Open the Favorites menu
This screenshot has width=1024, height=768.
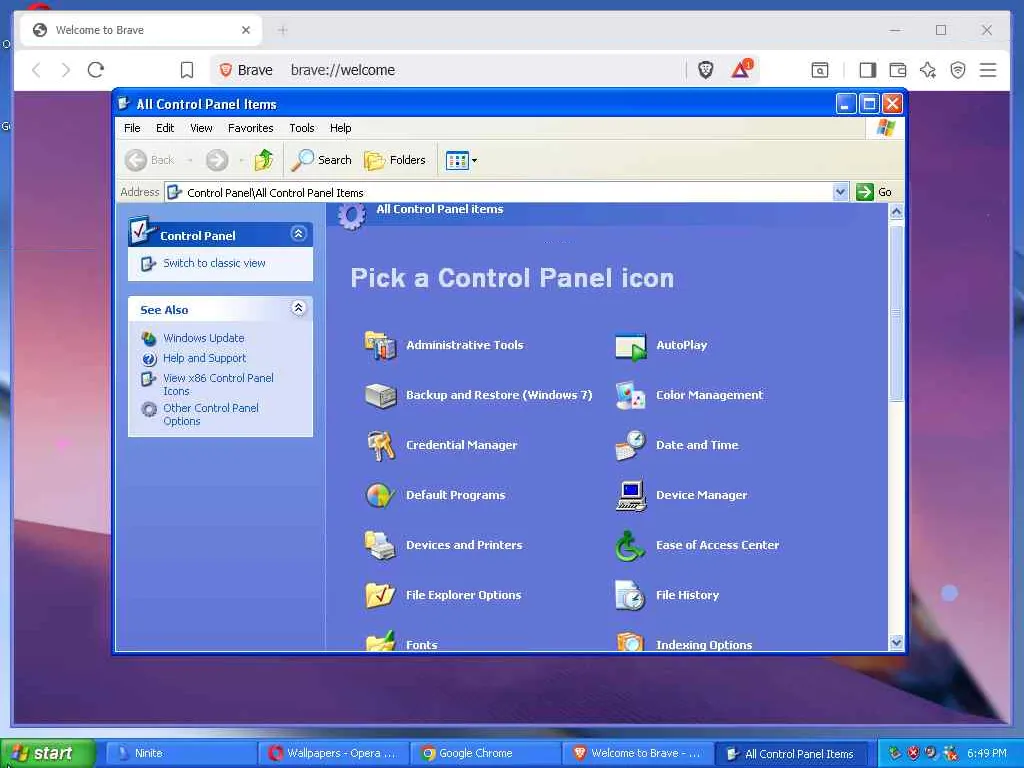(x=251, y=128)
